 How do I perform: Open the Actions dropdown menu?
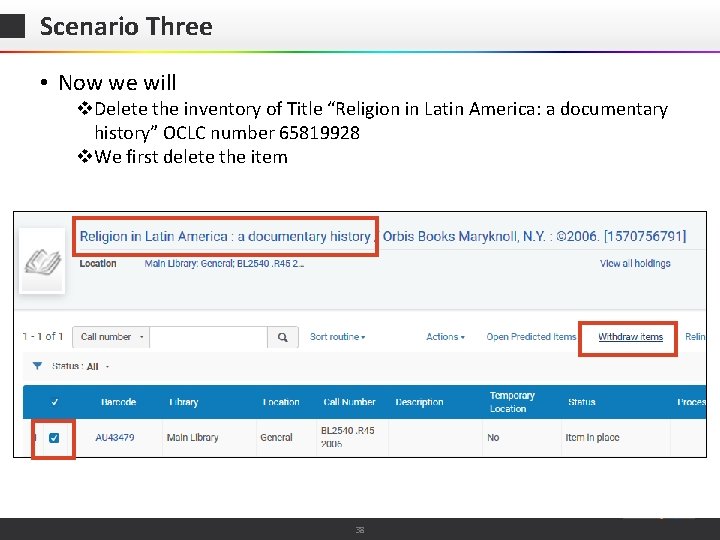point(445,337)
